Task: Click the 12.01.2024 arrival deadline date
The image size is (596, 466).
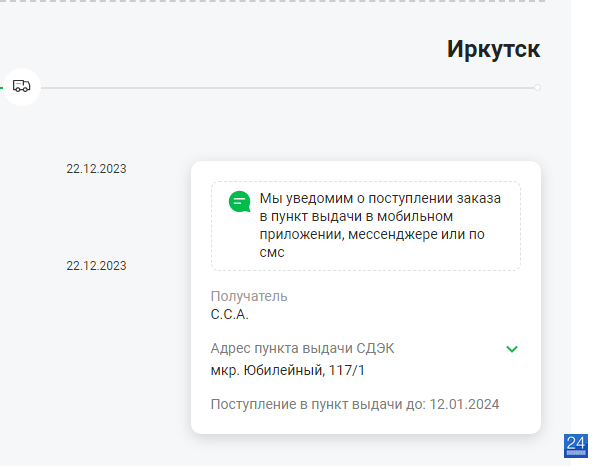Action: [464, 404]
